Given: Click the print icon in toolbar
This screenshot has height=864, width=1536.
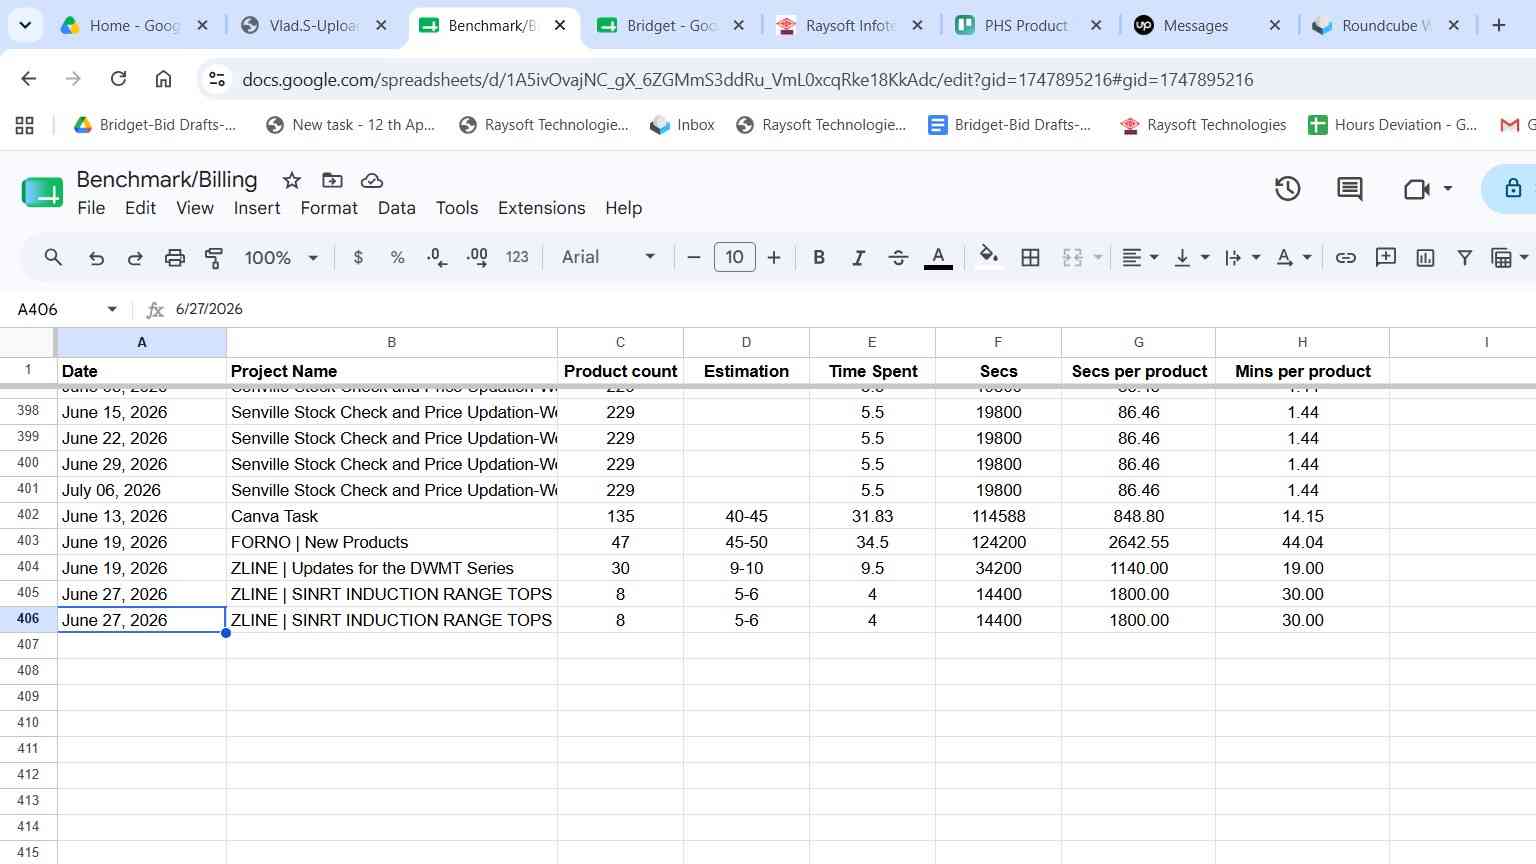Looking at the screenshot, I should coord(174,257).
